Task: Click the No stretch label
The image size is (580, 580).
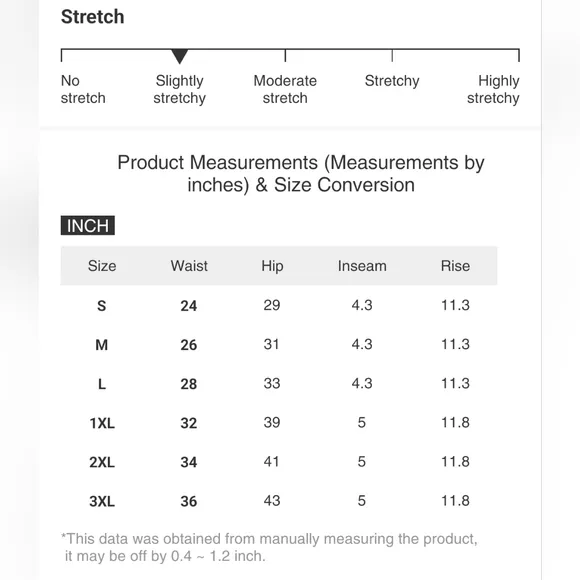Action: pos(83,90)
